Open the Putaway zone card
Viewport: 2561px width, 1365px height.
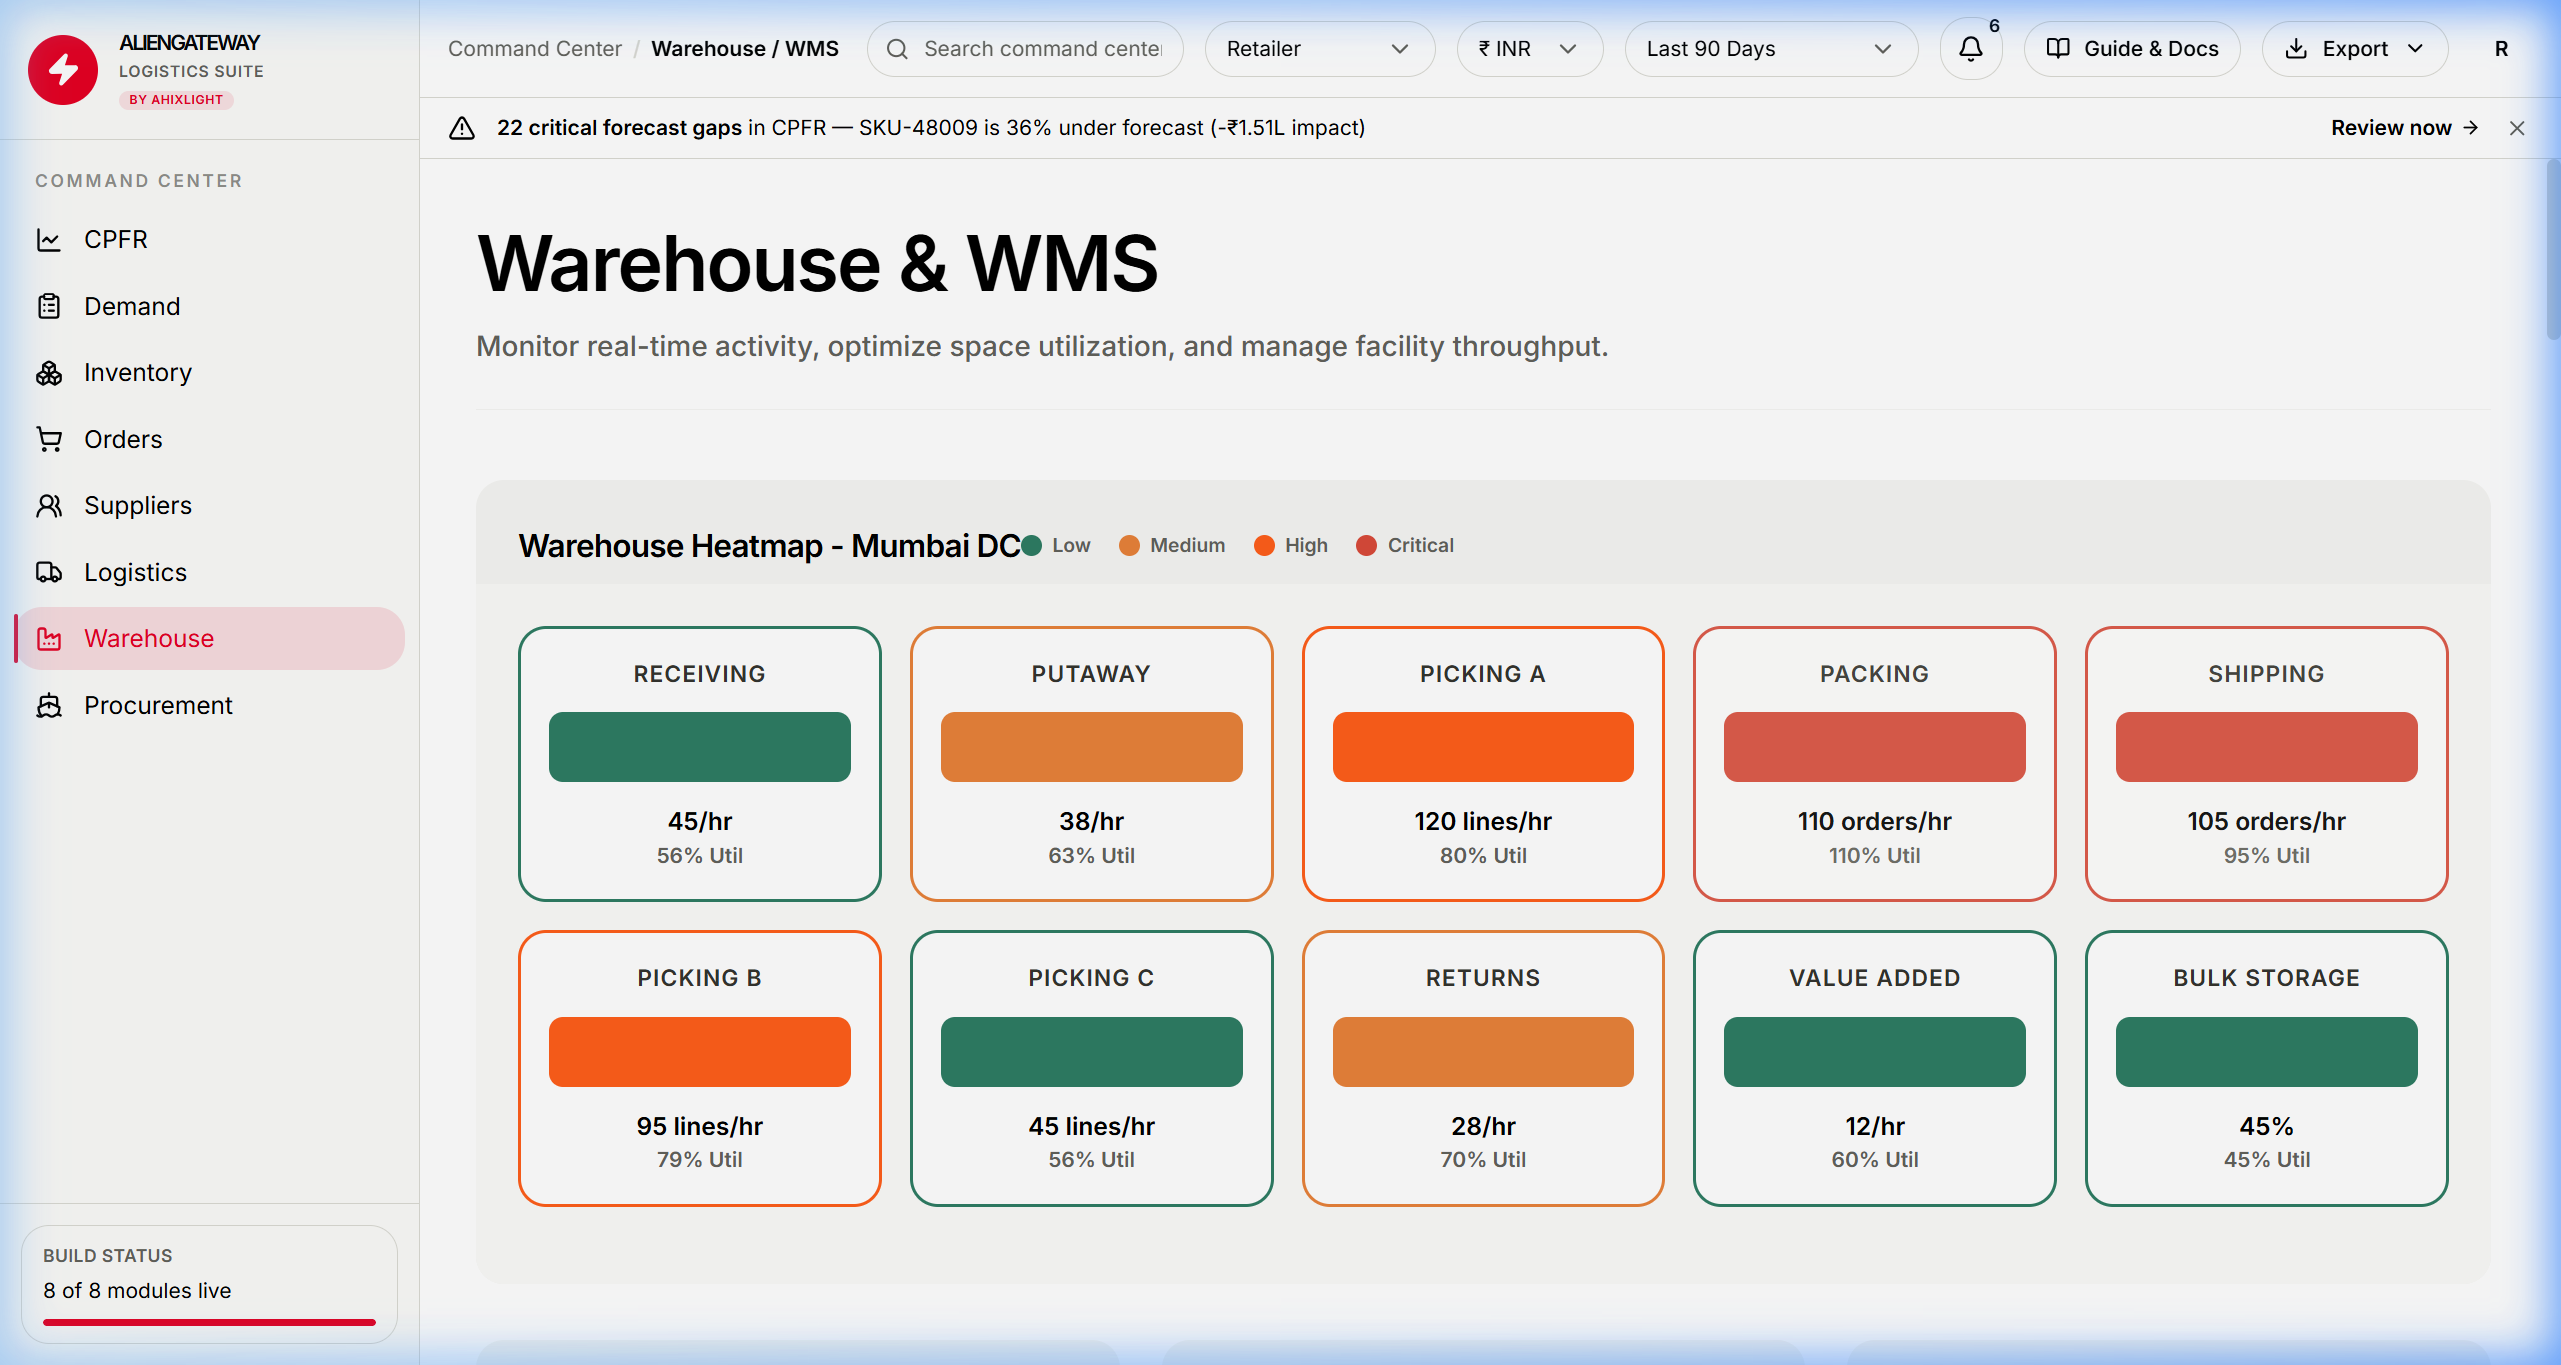coord(1091,764)
